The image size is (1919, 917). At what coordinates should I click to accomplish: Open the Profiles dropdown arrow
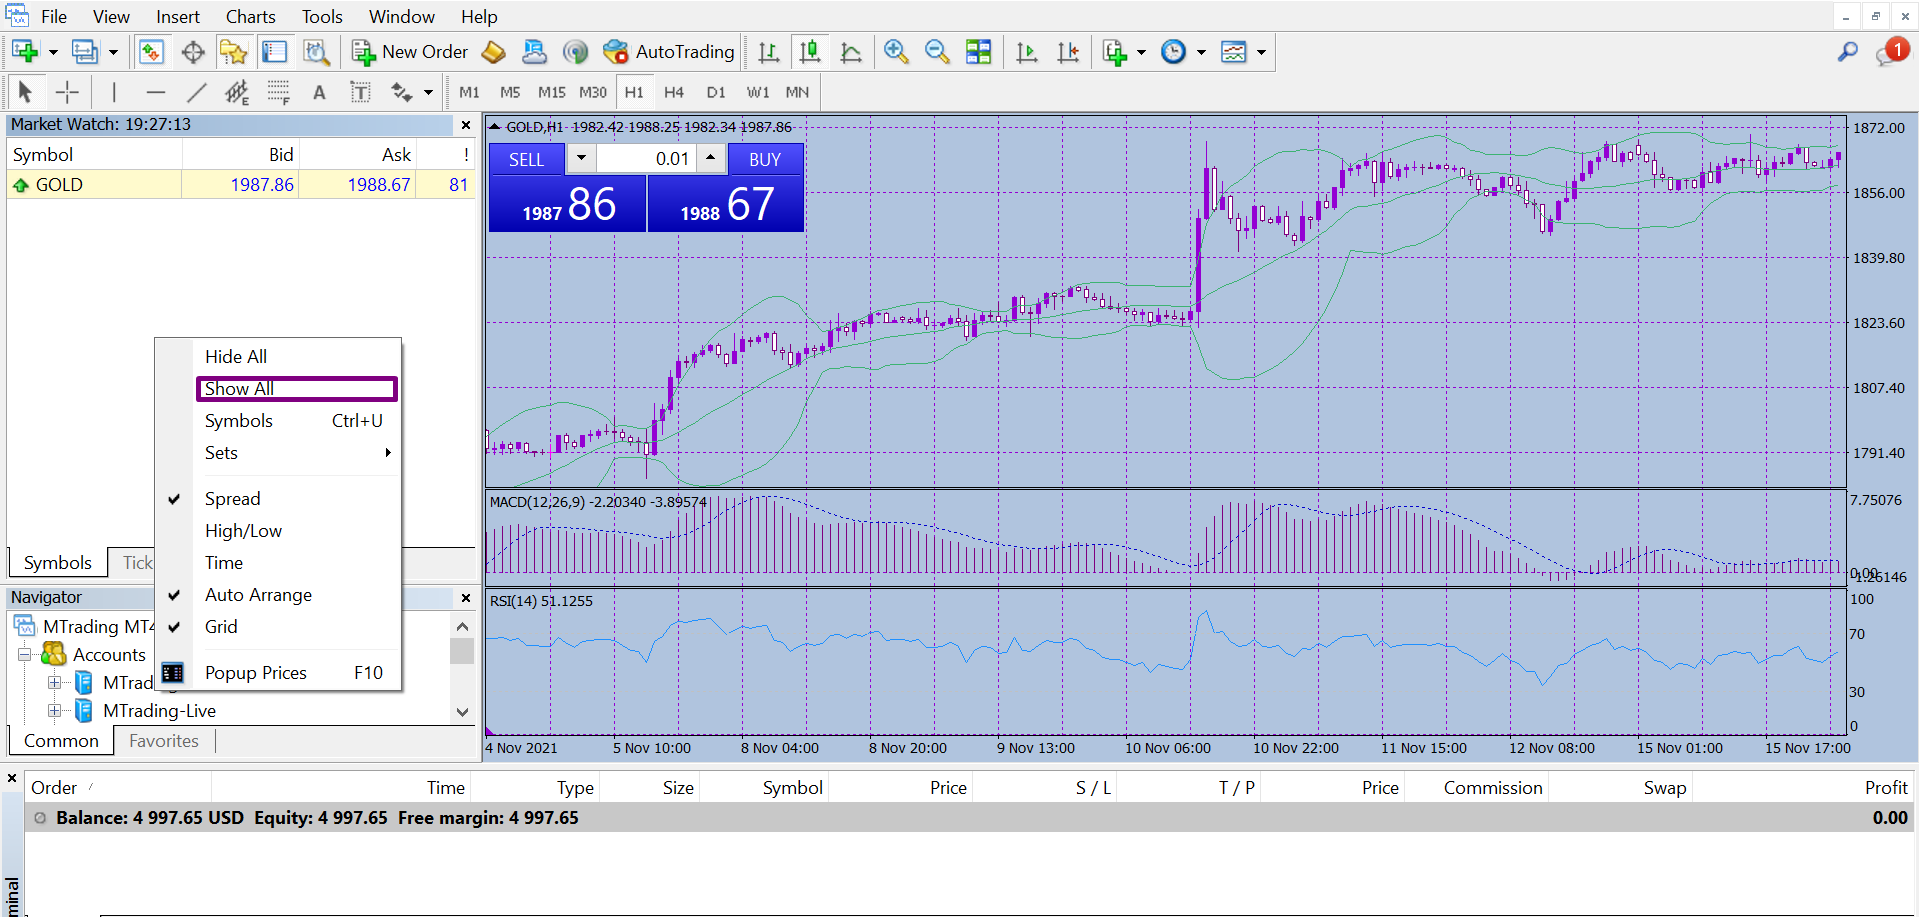point(113,52)
